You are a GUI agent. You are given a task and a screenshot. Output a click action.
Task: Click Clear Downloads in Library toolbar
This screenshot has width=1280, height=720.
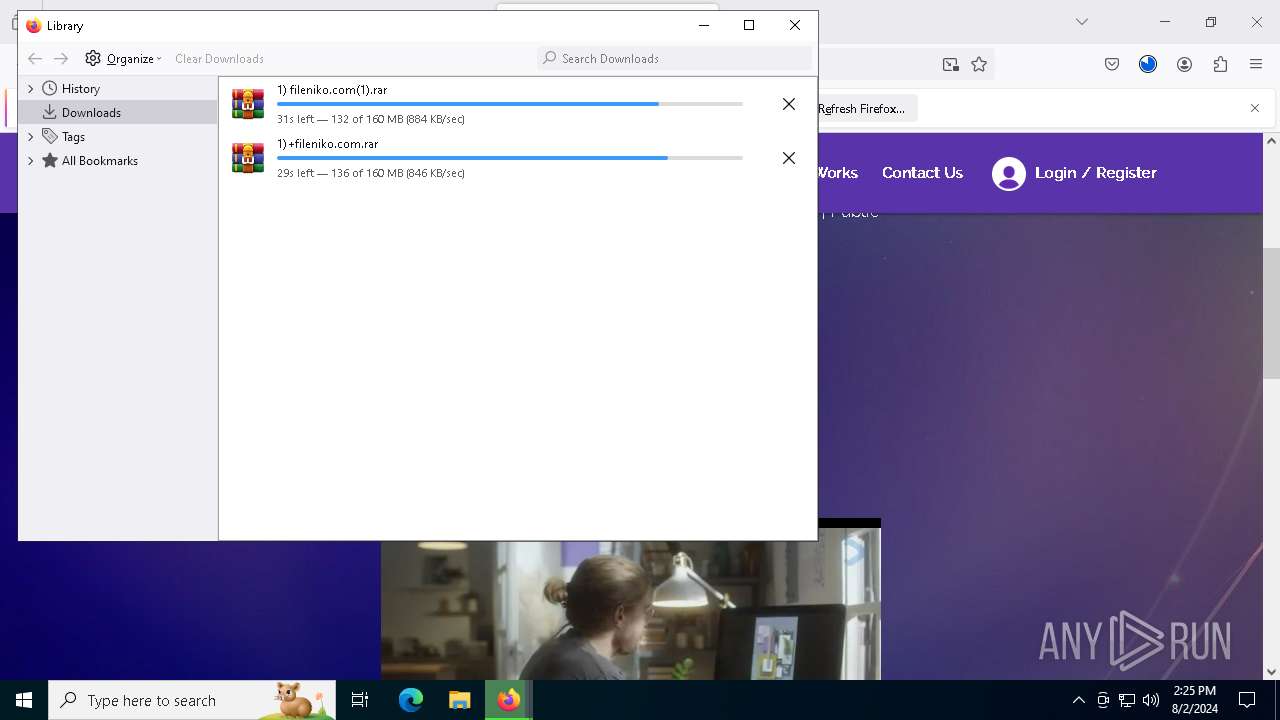click(219, 59)
